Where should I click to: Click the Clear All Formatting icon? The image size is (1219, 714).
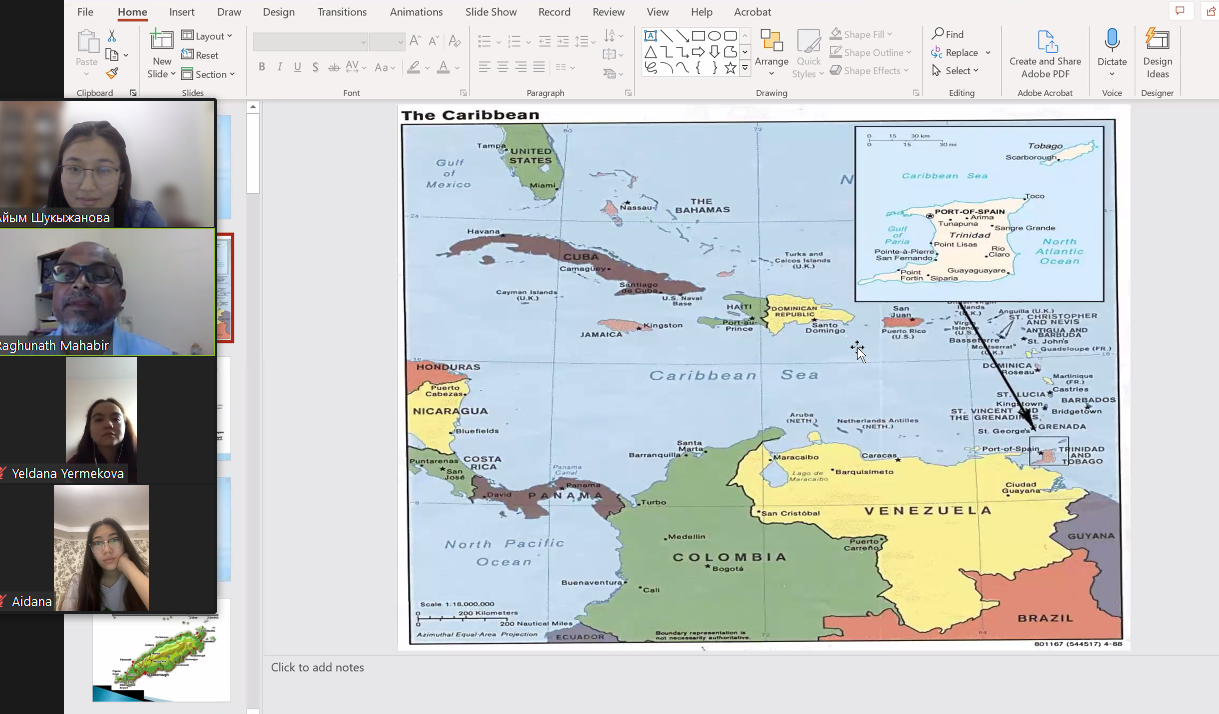455,41
